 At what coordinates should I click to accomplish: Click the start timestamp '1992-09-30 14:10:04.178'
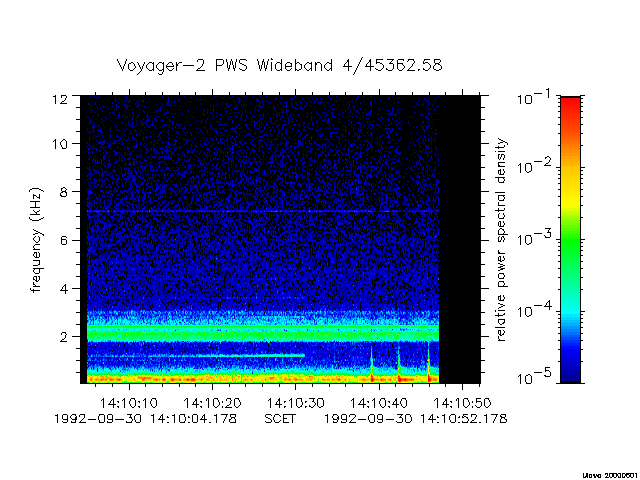[145, 419]
